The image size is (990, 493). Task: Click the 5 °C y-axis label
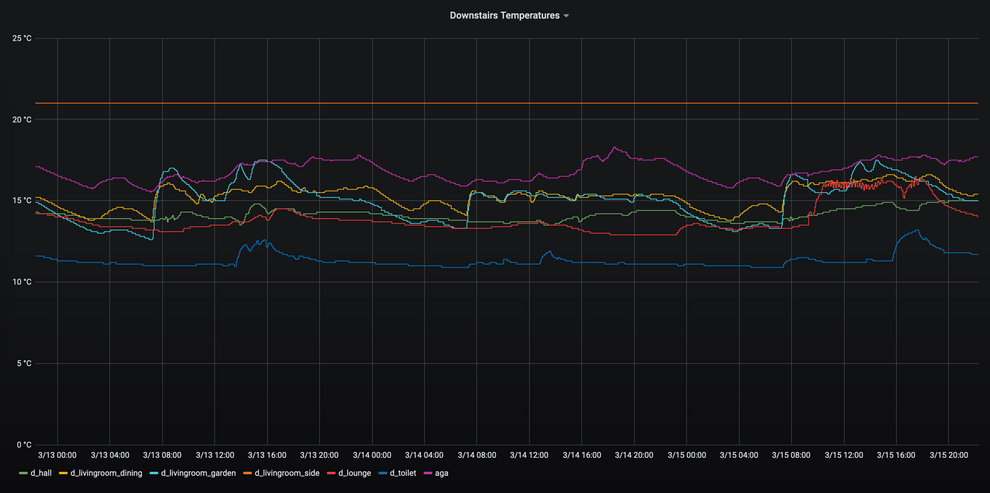point(23,364)
